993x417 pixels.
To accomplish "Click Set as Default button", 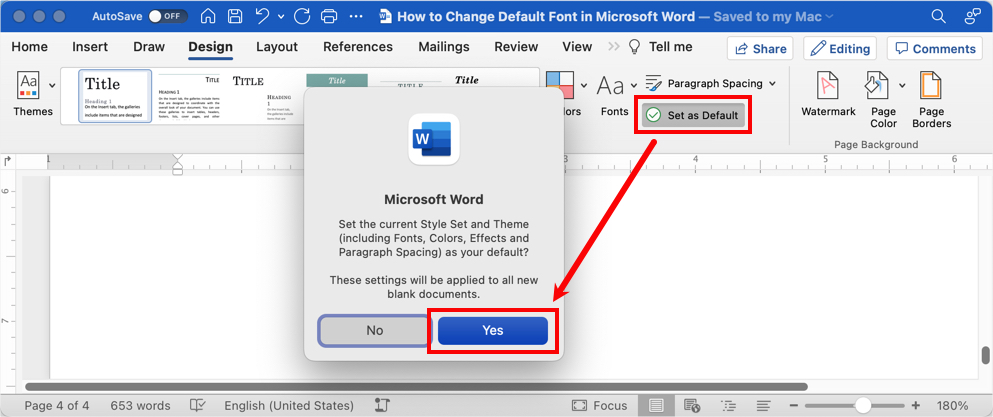I will [693, 115].
